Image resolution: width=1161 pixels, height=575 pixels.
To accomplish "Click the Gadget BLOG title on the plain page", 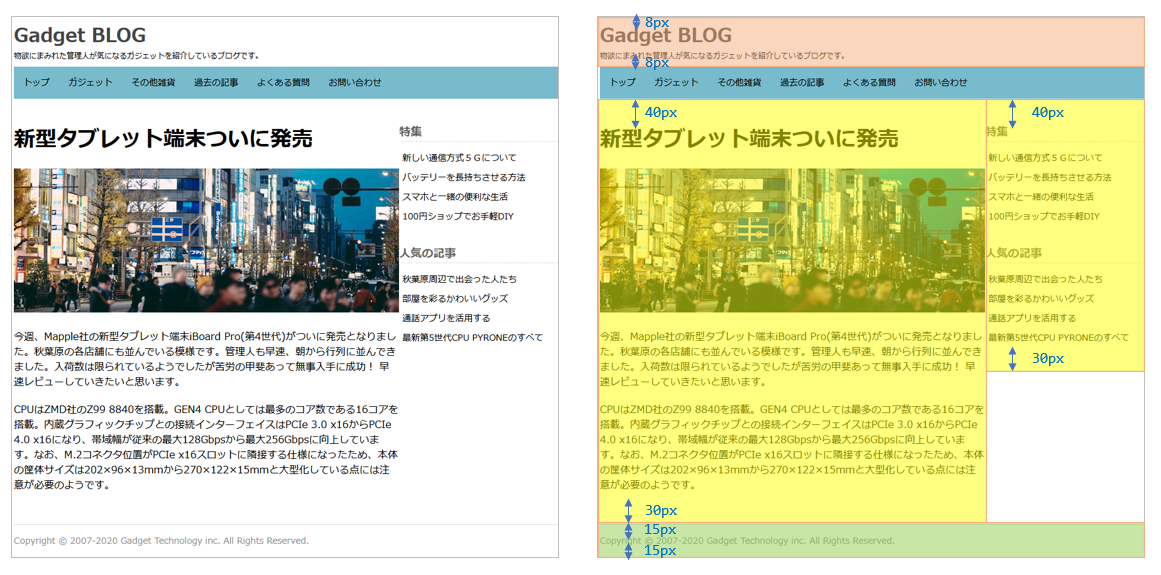I will [80, 35].
